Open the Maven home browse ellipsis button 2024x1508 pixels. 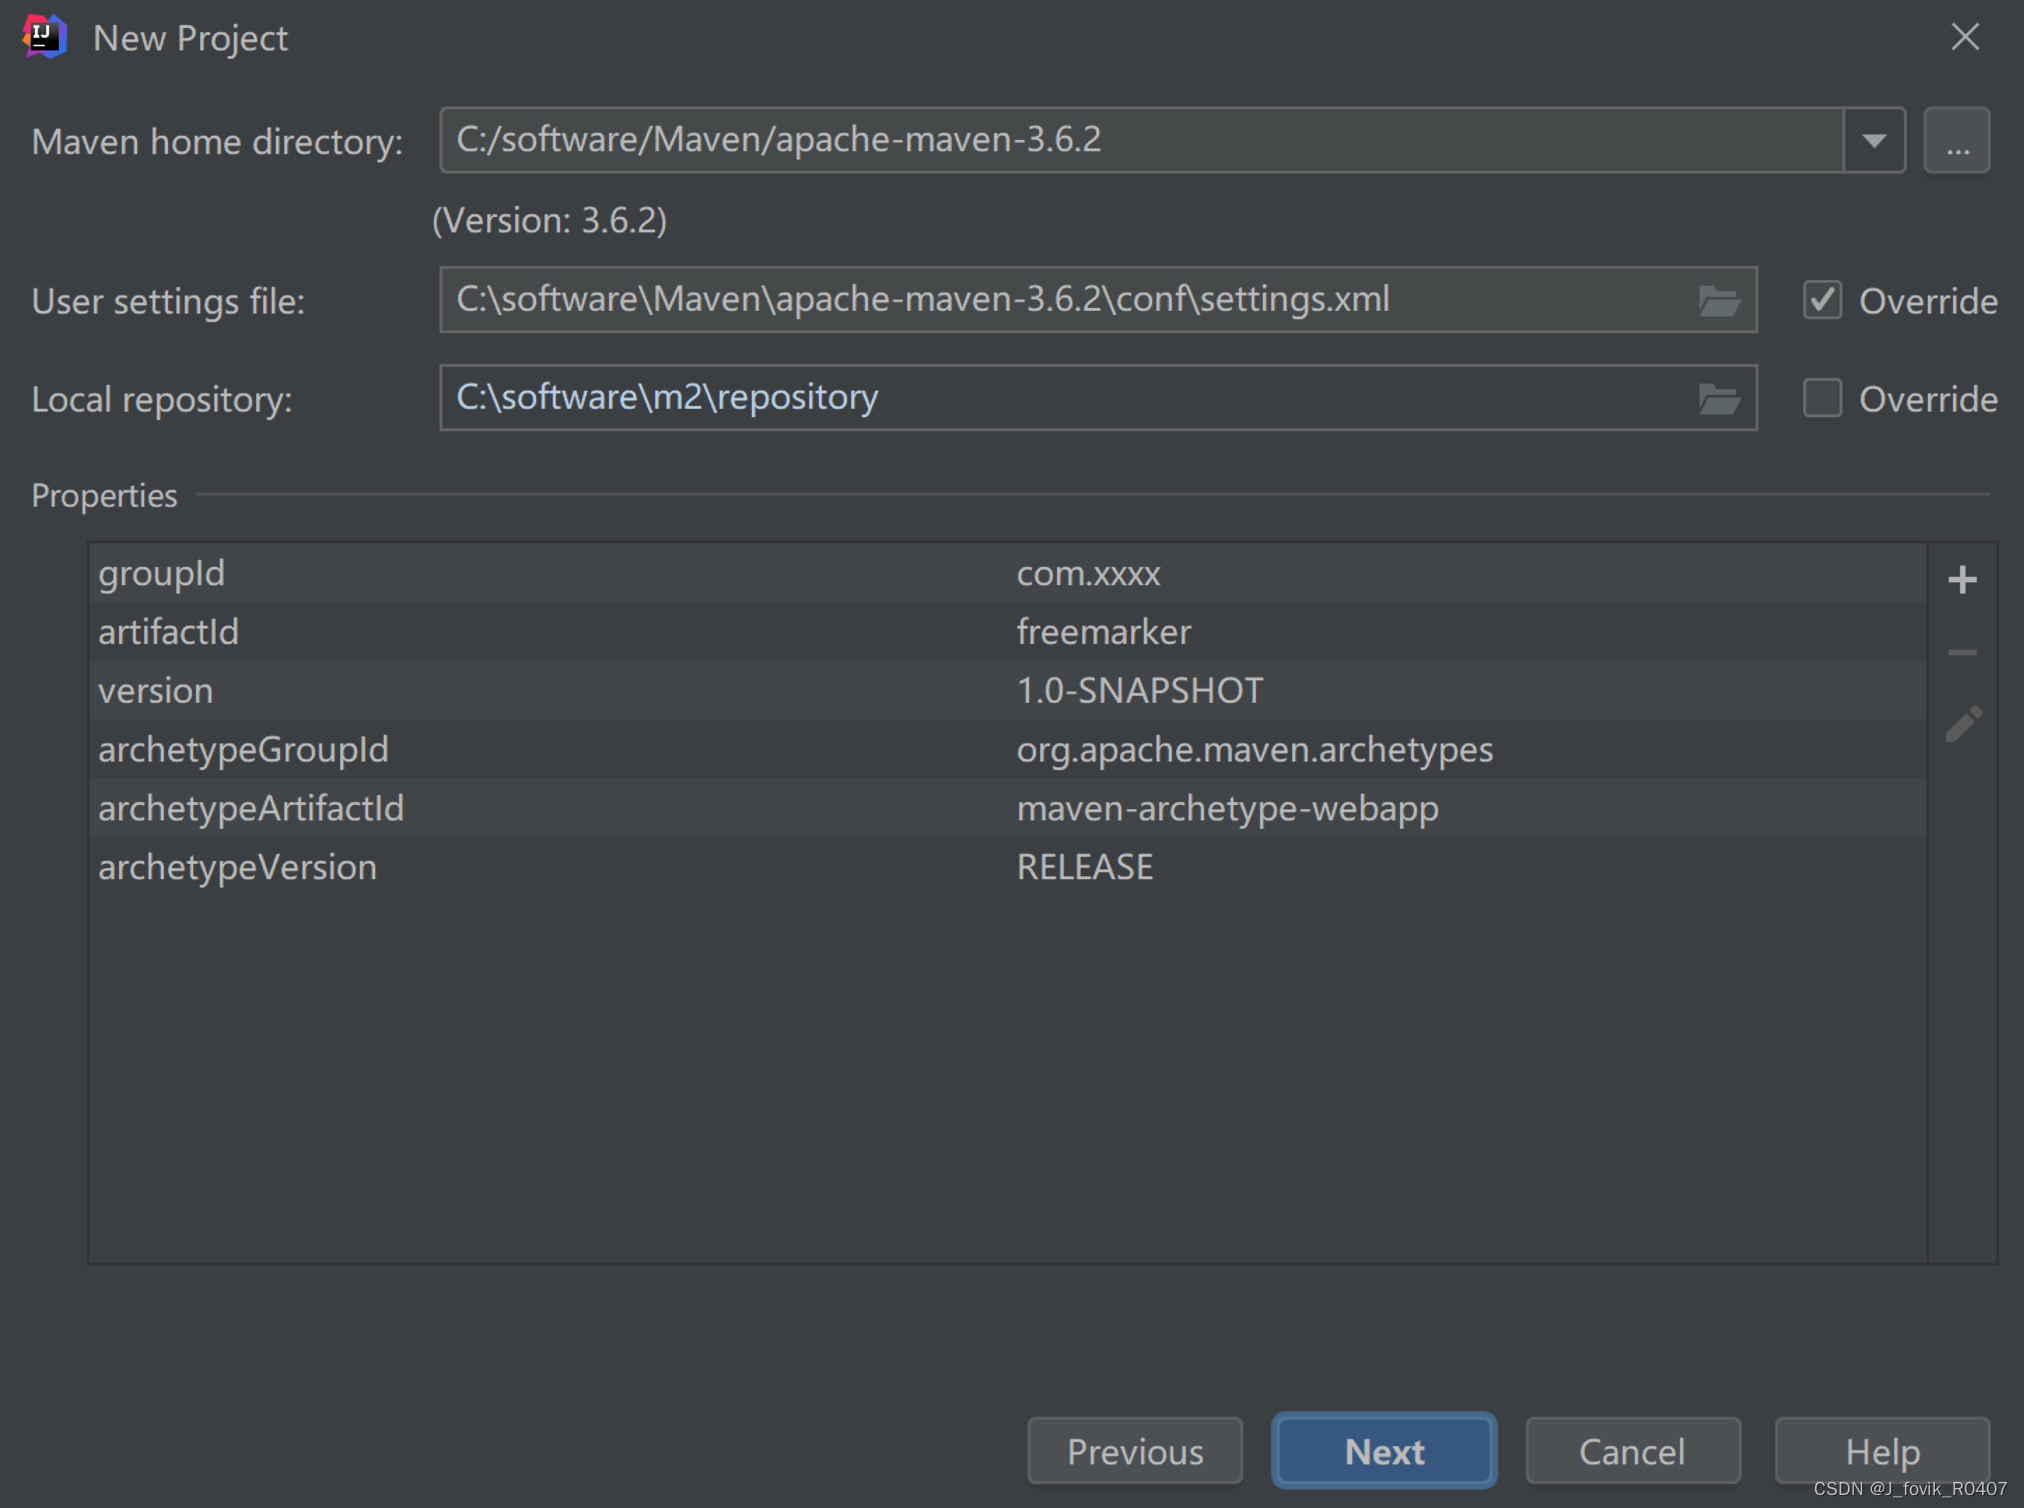(1957, 140)
